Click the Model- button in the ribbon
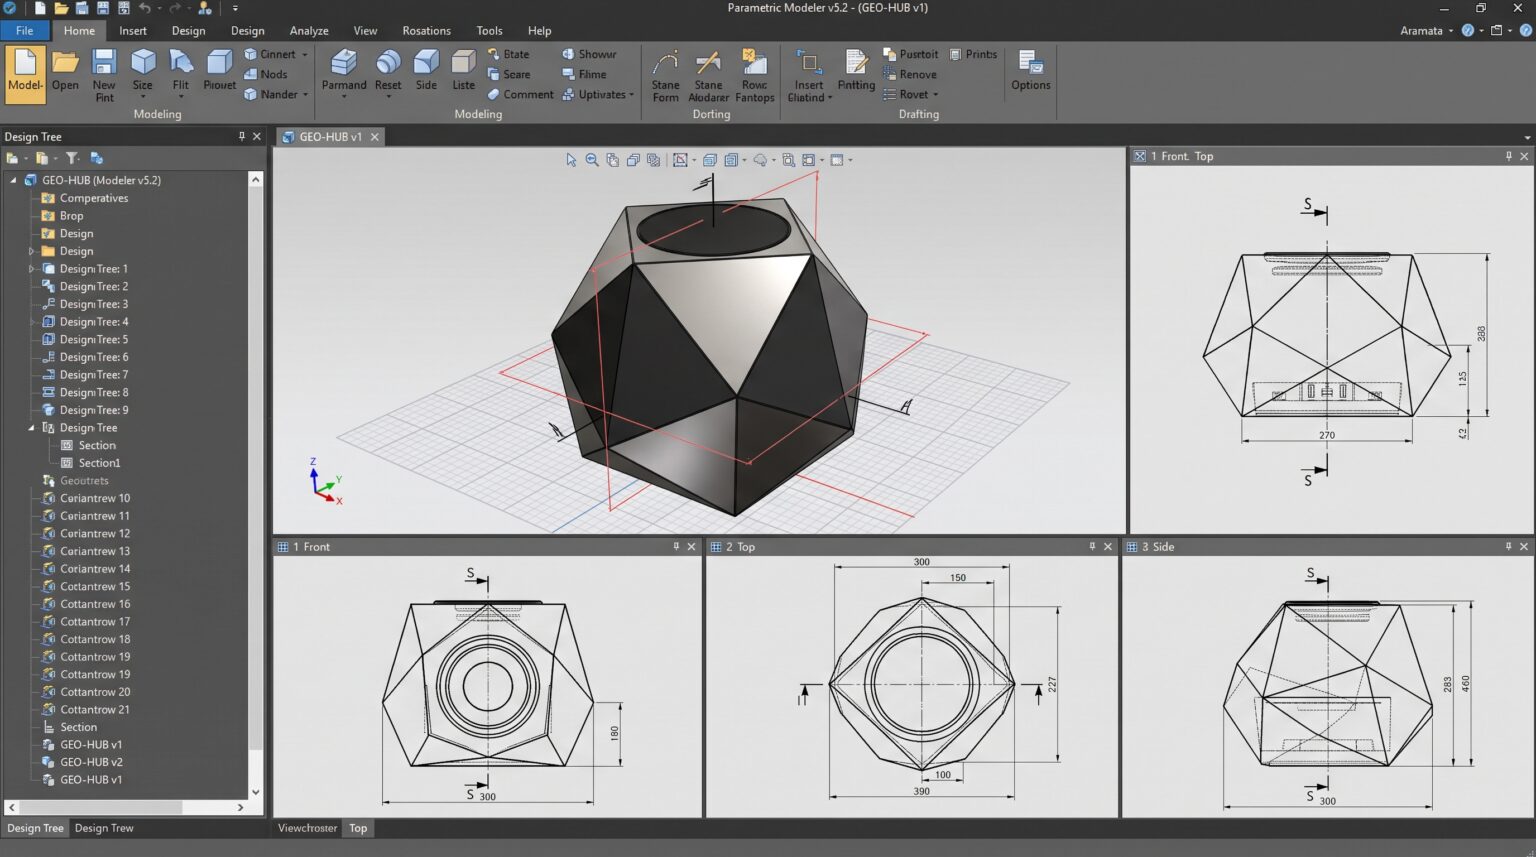 tap(25, 74)
